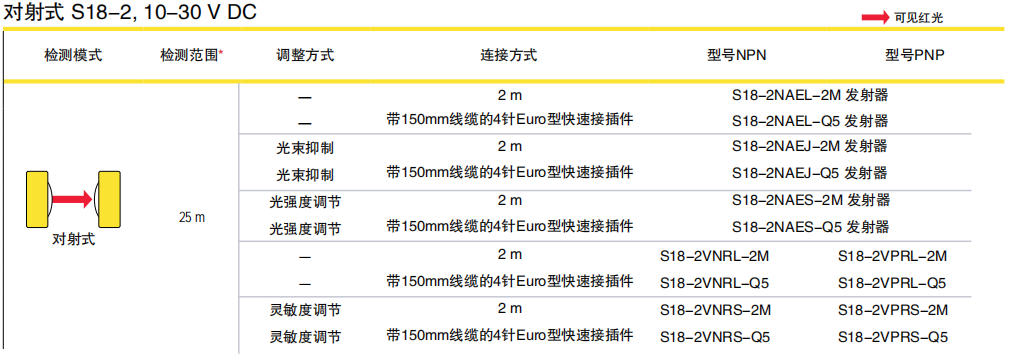Click the 25 m detection range value
This screenshot has height=360, width=1009.
click(x=192, y=217)
